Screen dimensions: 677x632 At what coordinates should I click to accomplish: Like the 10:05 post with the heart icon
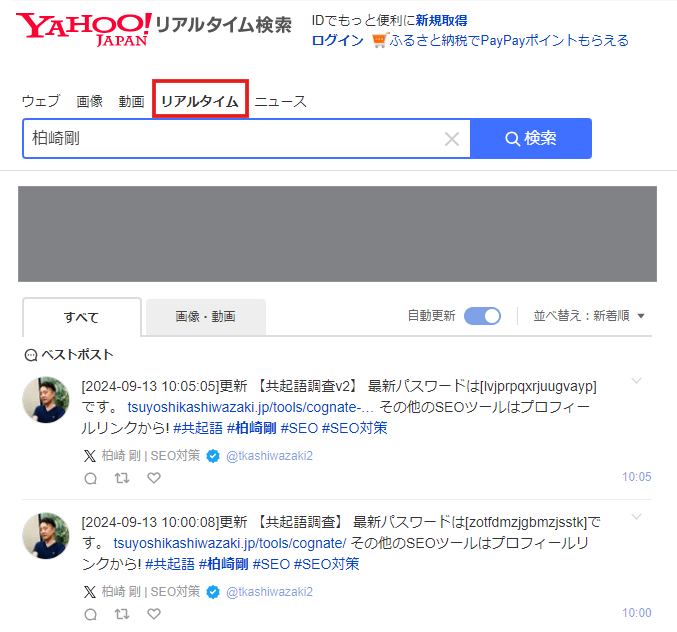[154, 478]
